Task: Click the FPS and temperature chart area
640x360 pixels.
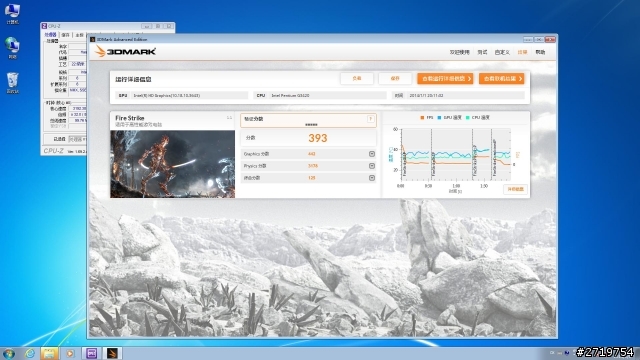Action: coord(456,154)
